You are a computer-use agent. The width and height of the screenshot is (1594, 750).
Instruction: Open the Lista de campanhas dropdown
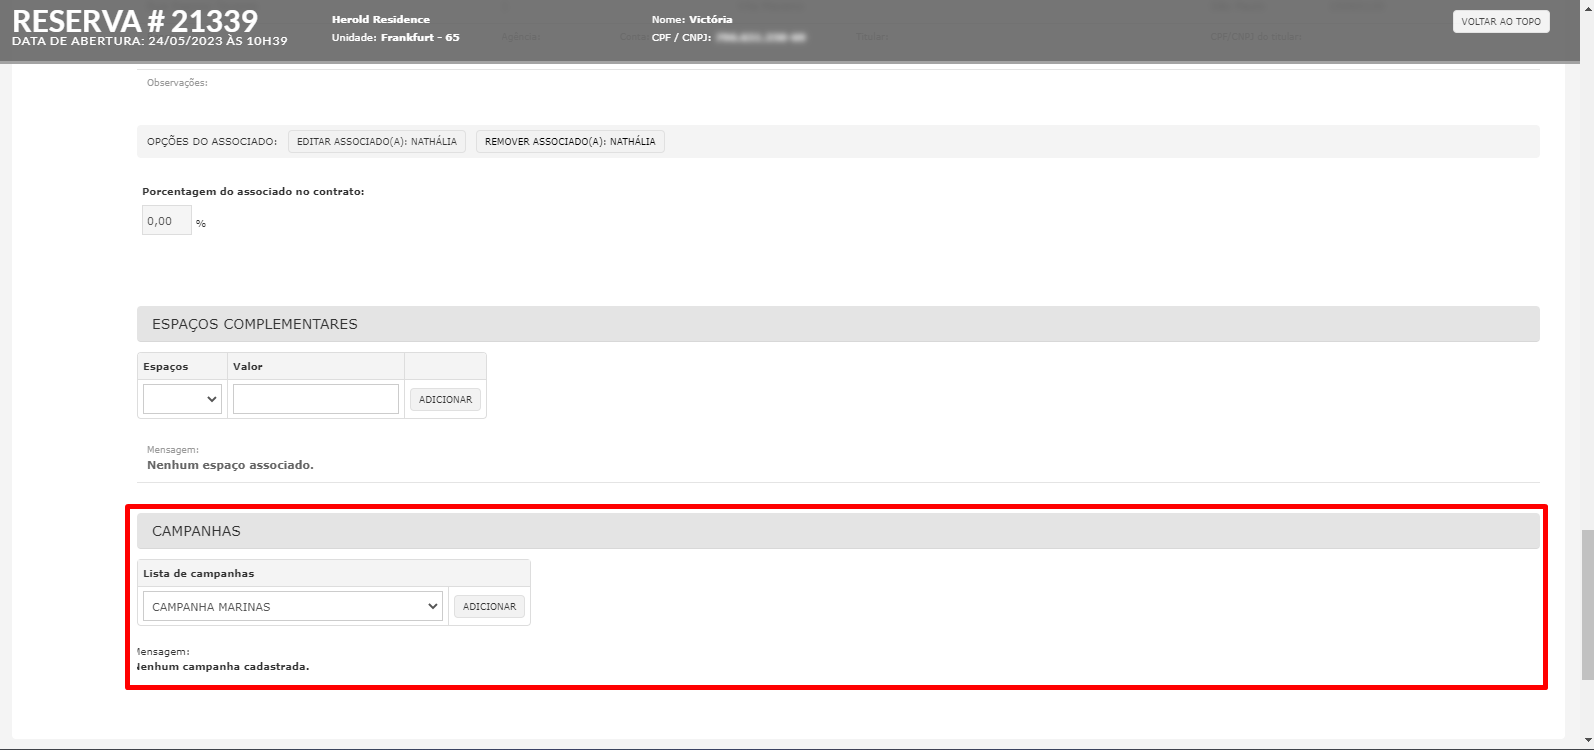[x=293, y=606]
